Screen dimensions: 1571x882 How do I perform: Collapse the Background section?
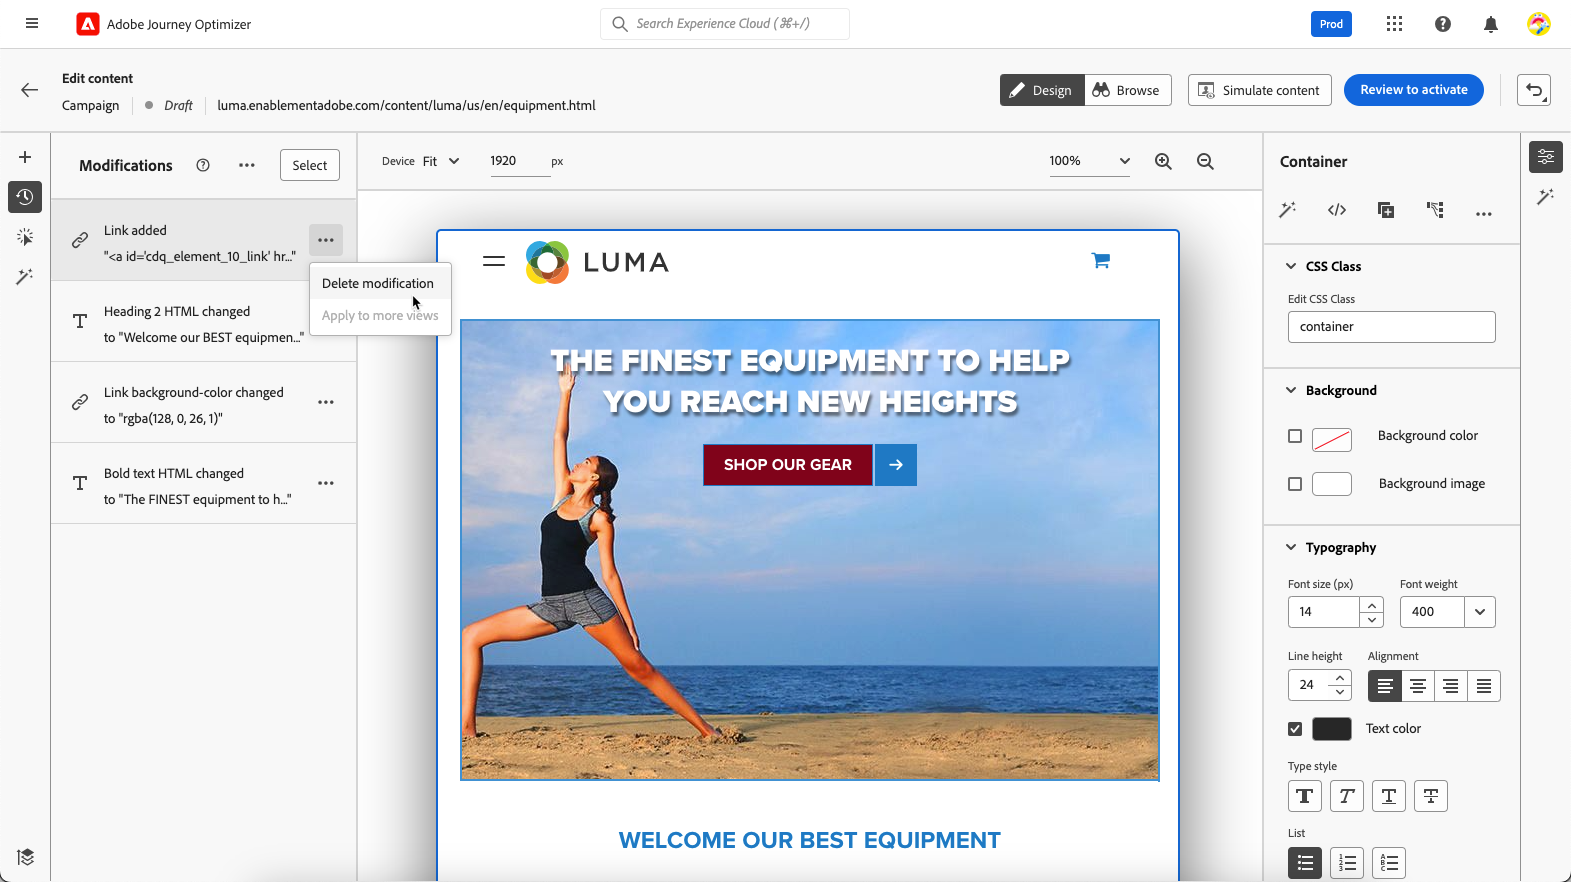[1291, 390]
